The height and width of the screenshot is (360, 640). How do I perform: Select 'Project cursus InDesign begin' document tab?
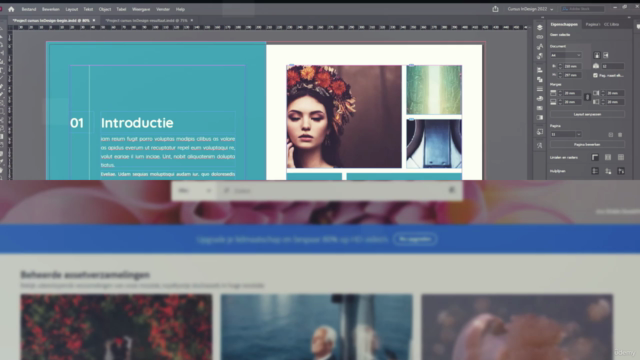(51, 20)
